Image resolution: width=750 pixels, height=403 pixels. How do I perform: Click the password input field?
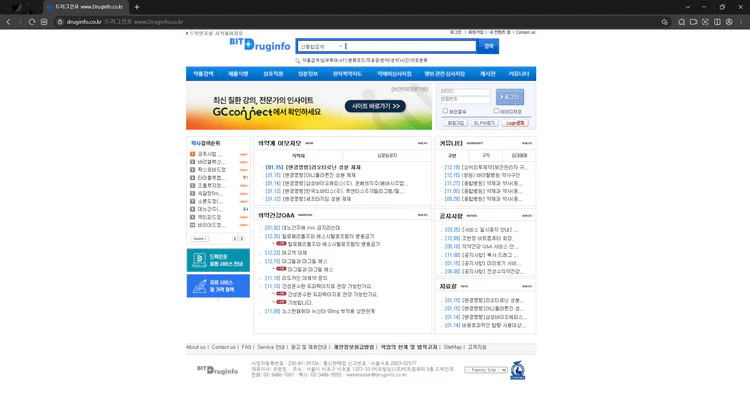click(465, 99)
